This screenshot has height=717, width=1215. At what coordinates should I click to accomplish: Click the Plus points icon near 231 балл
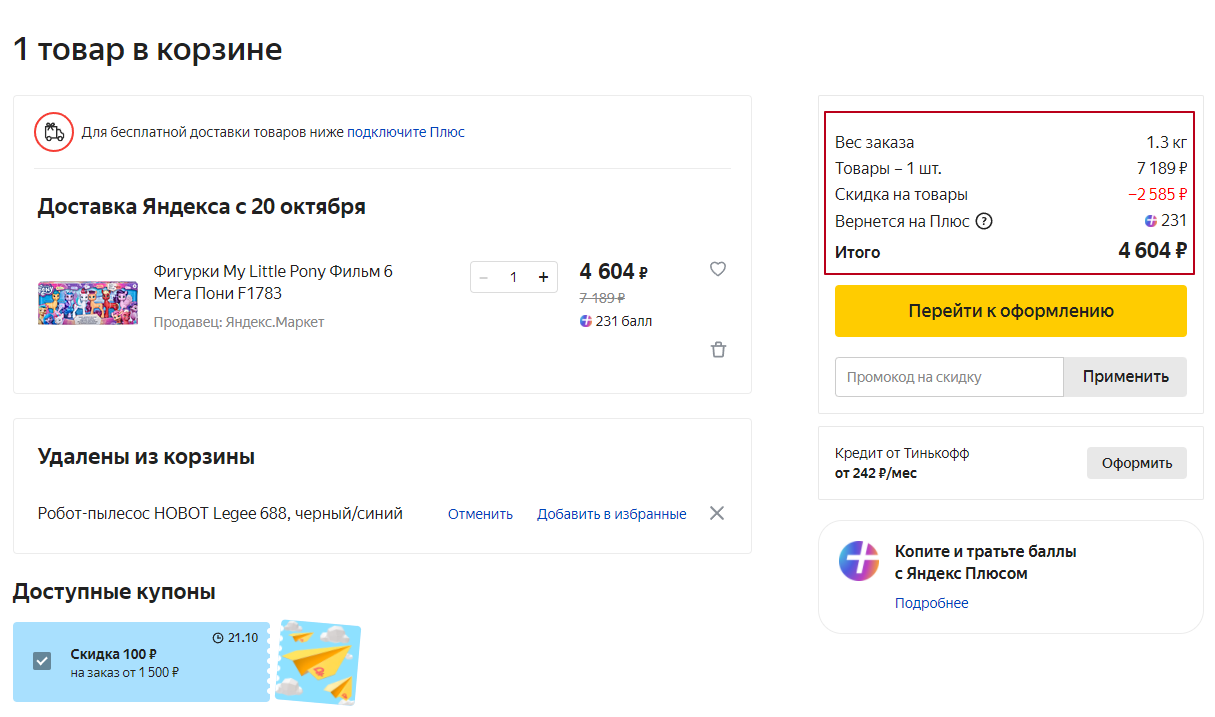coord(586,321)
